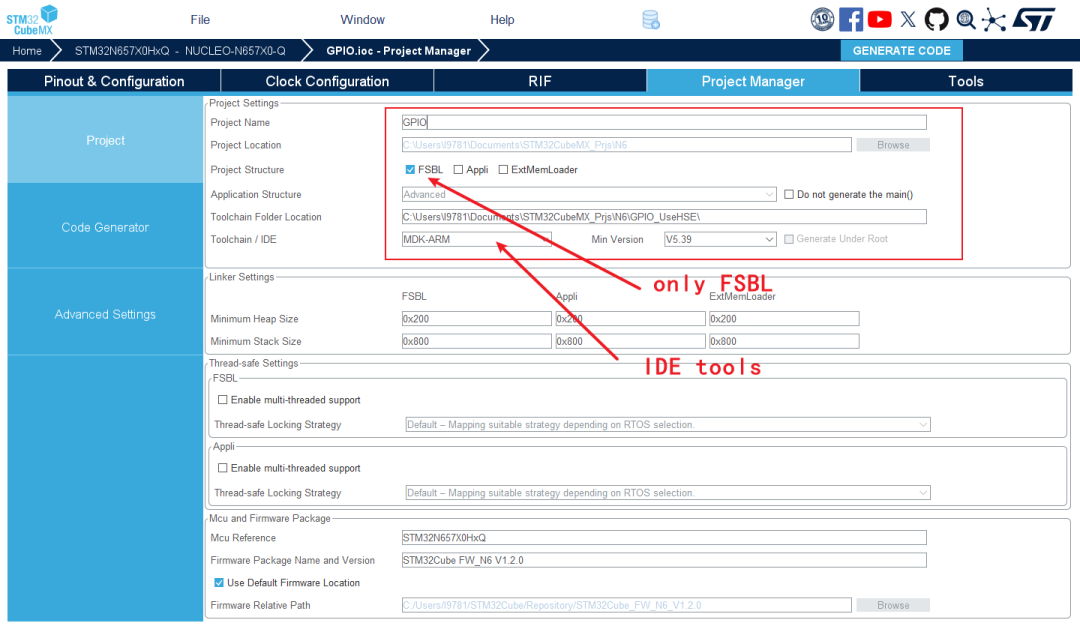Viewport: 1080px width, 629px height.
Task: Open the X social media icon
Action: [908, 19]
